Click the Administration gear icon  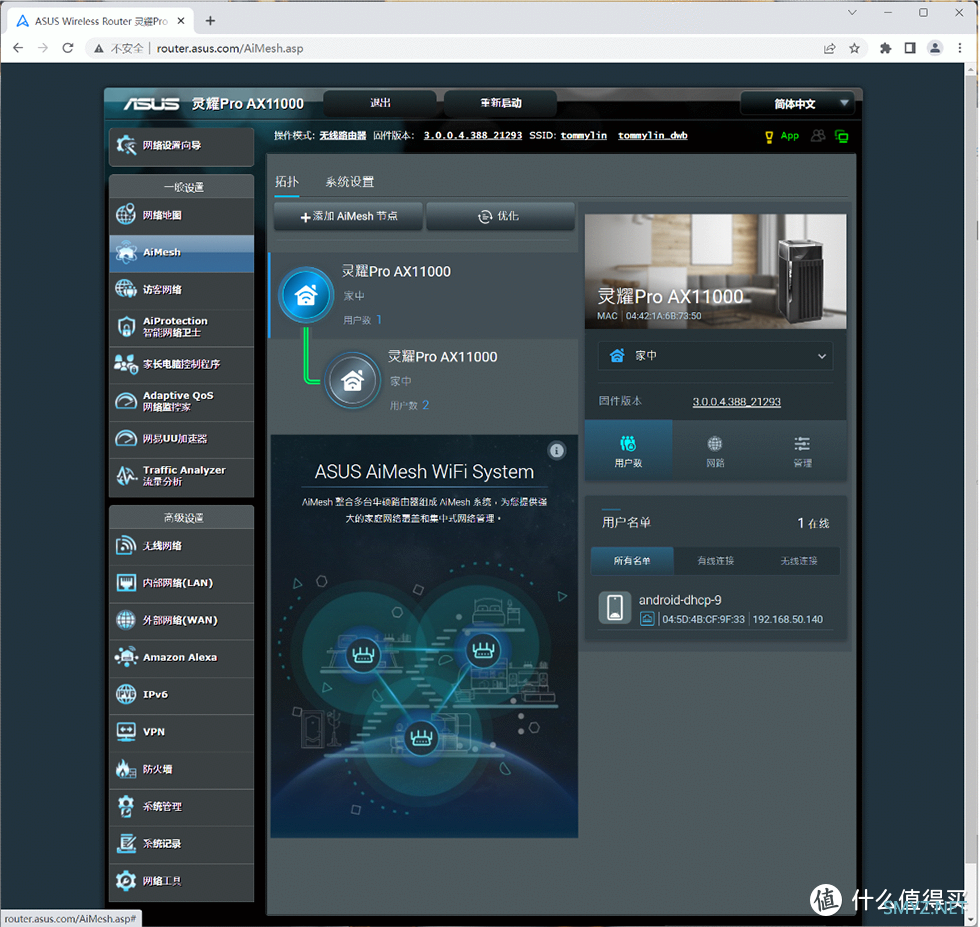click(x=126, y=806)
